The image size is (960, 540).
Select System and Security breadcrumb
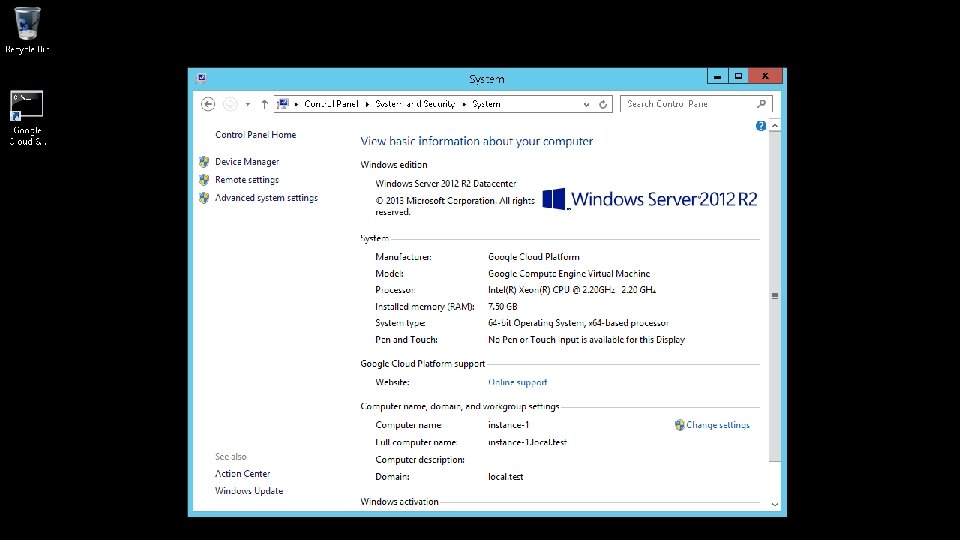tap(415, 104)
